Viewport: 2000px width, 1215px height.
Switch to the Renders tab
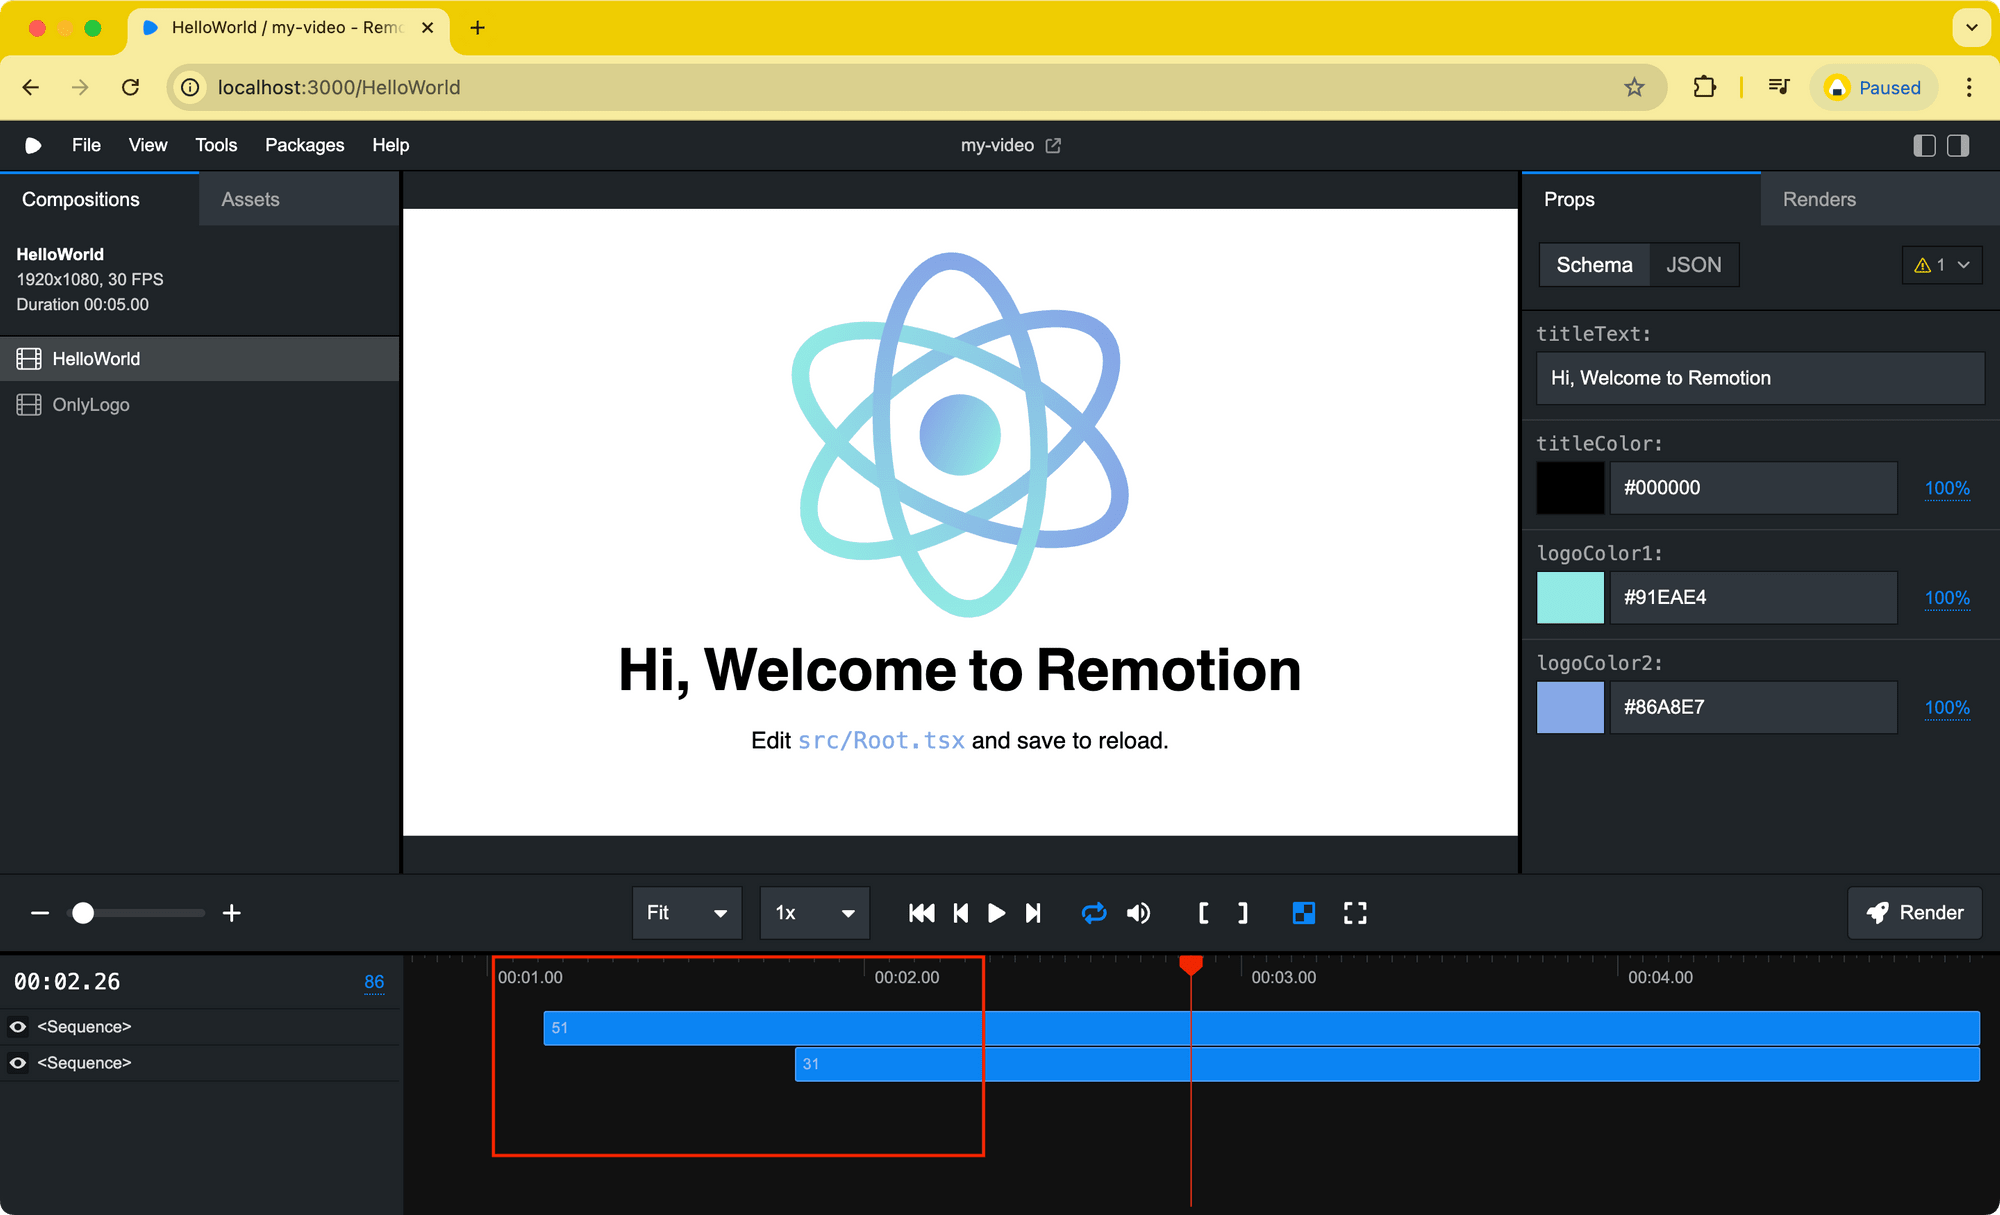click(x=1880, y=199)
